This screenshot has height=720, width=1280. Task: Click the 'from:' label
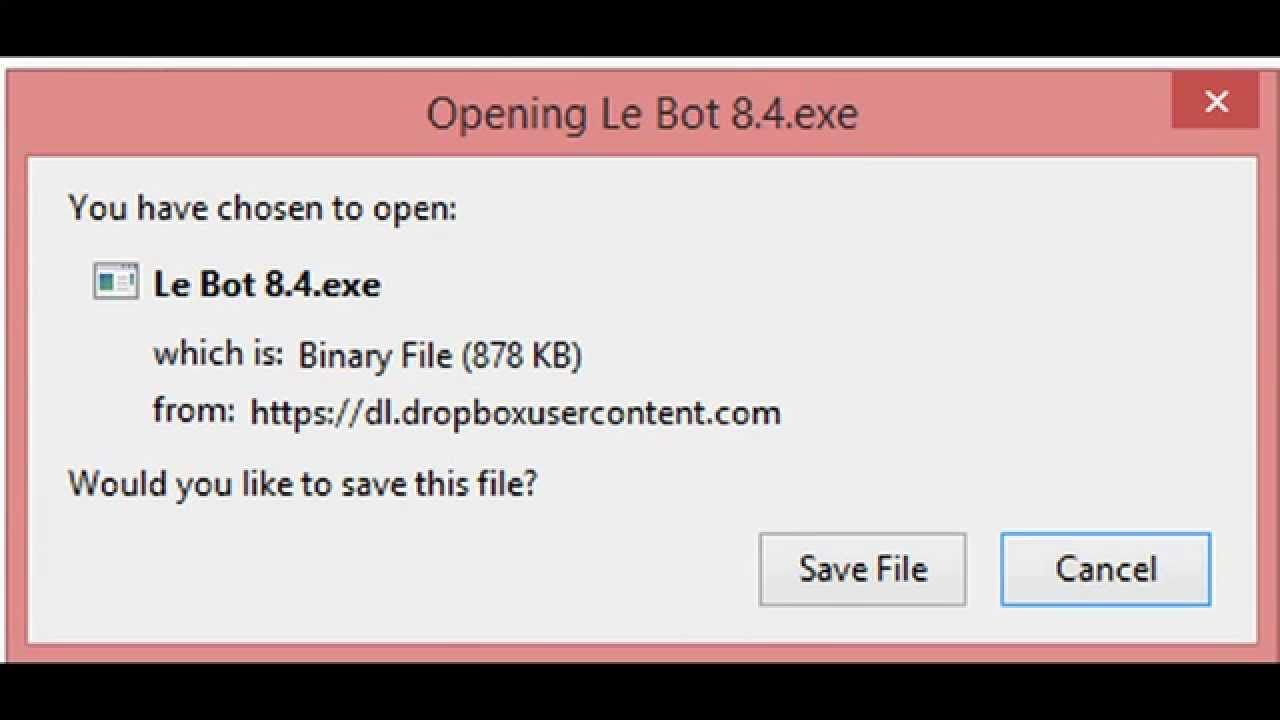[x=194, y=410]
